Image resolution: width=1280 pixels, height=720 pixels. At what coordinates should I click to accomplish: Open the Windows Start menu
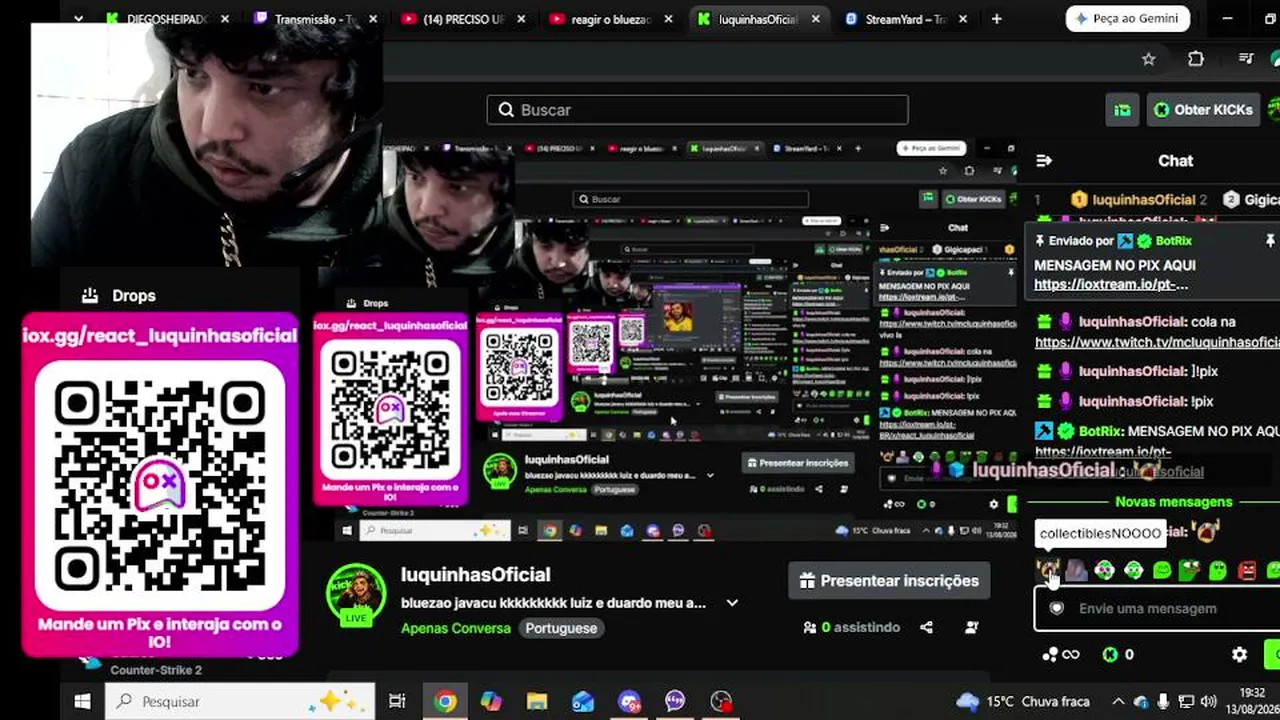click(x=82, y=702)
